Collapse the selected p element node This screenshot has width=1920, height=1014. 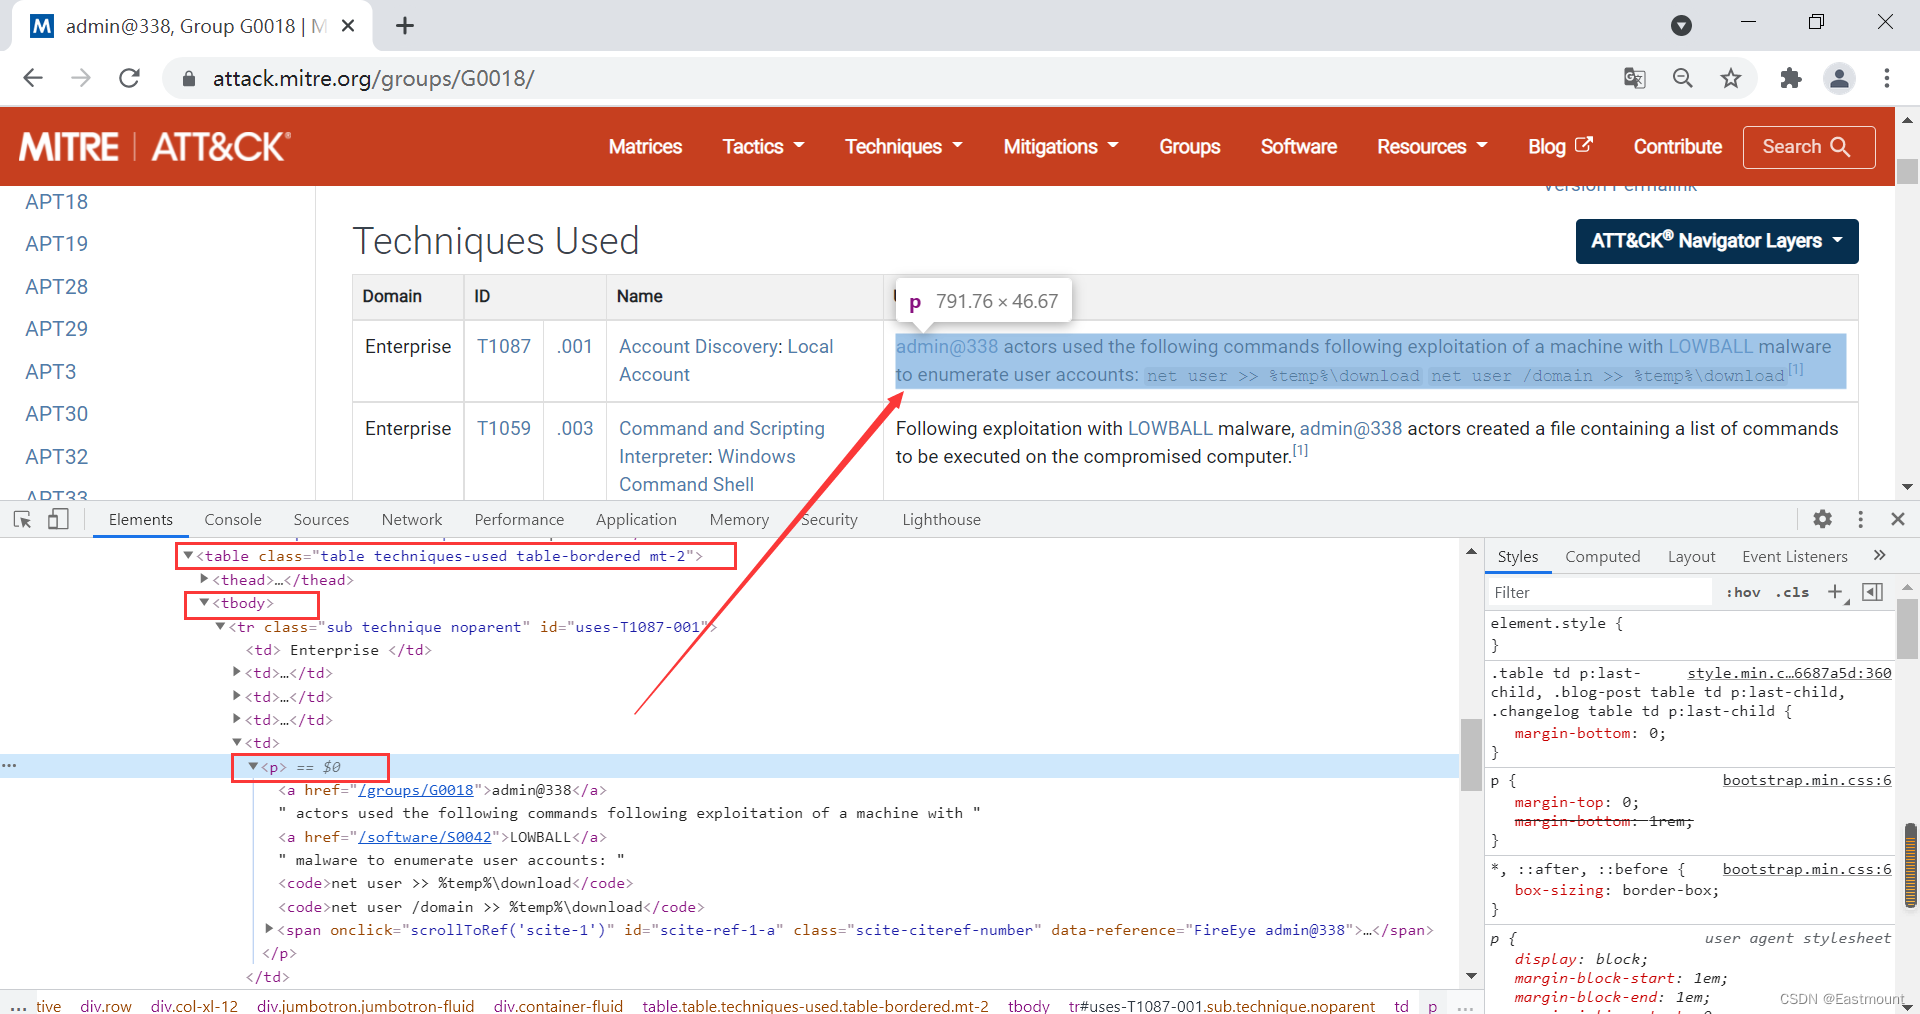pyautogui.click(x=253, y=766)
